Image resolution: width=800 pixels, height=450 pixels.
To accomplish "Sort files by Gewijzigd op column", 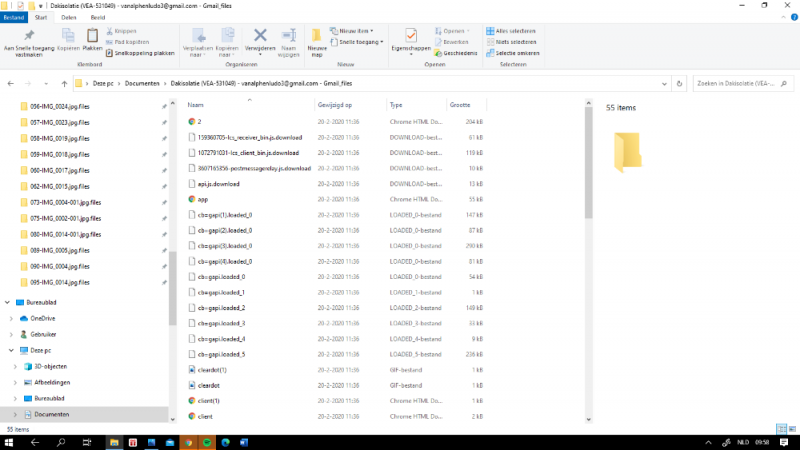I will (x=337, y=104).
